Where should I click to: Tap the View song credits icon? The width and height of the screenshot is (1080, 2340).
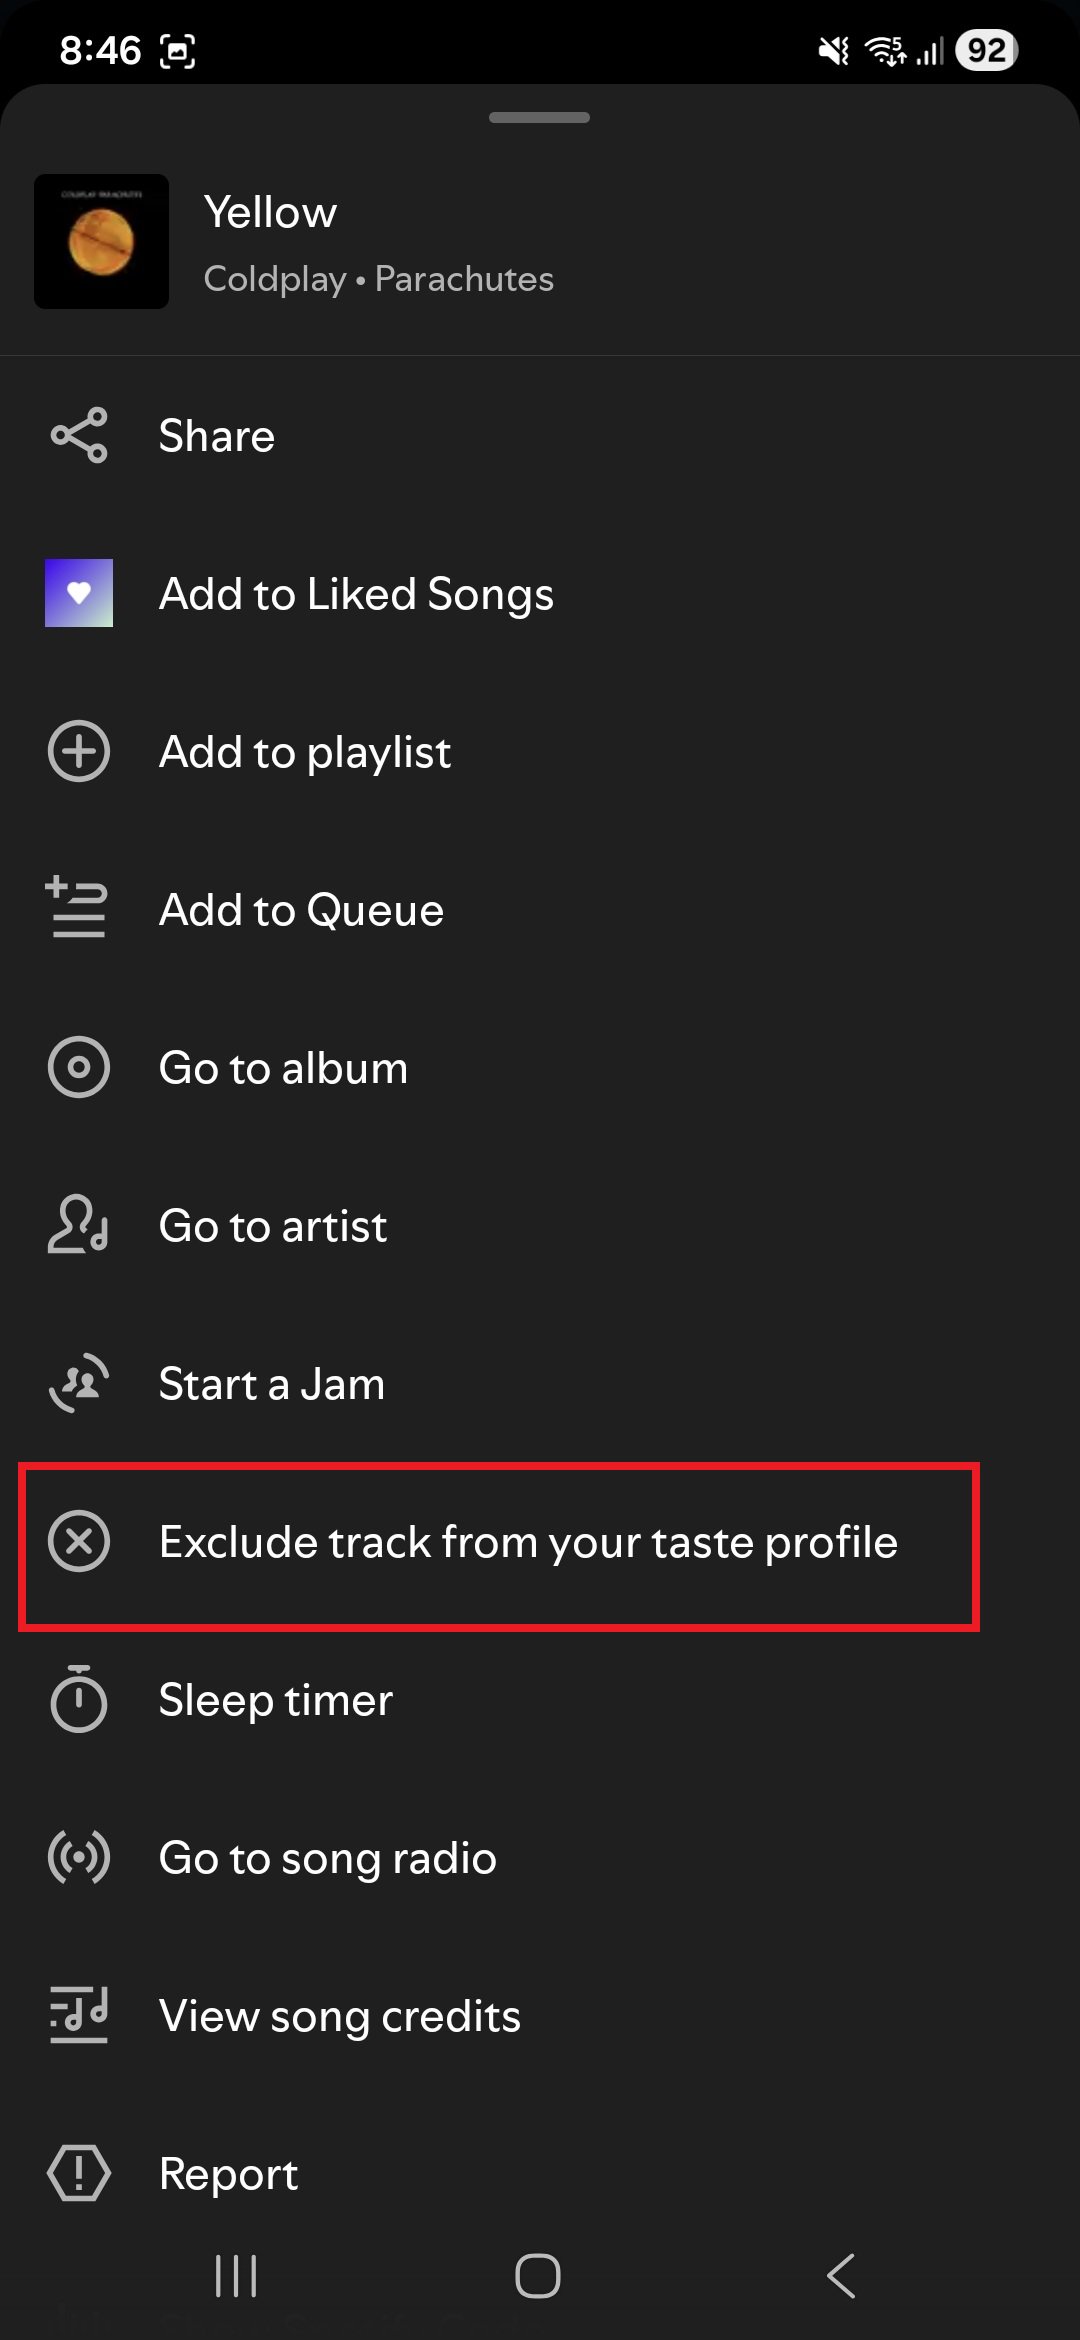[x=79, y=2016]
